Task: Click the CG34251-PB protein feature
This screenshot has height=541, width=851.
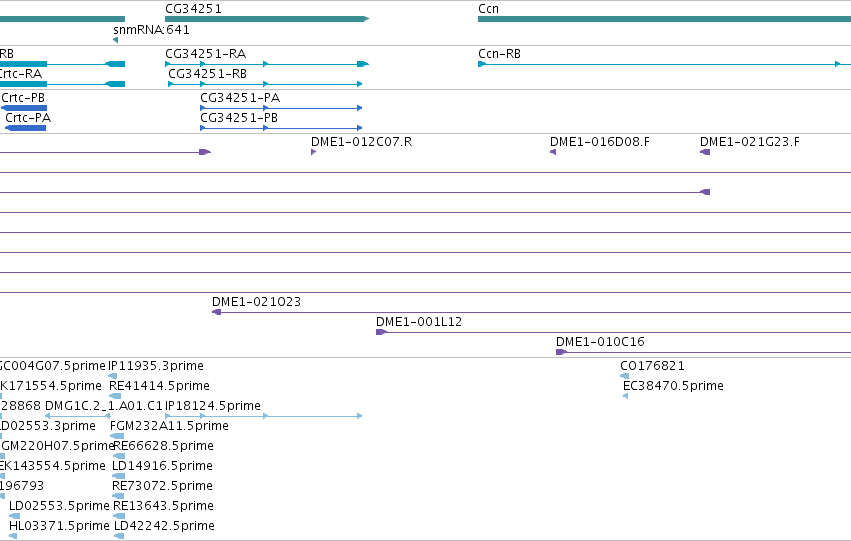Action: click(281, 128)
